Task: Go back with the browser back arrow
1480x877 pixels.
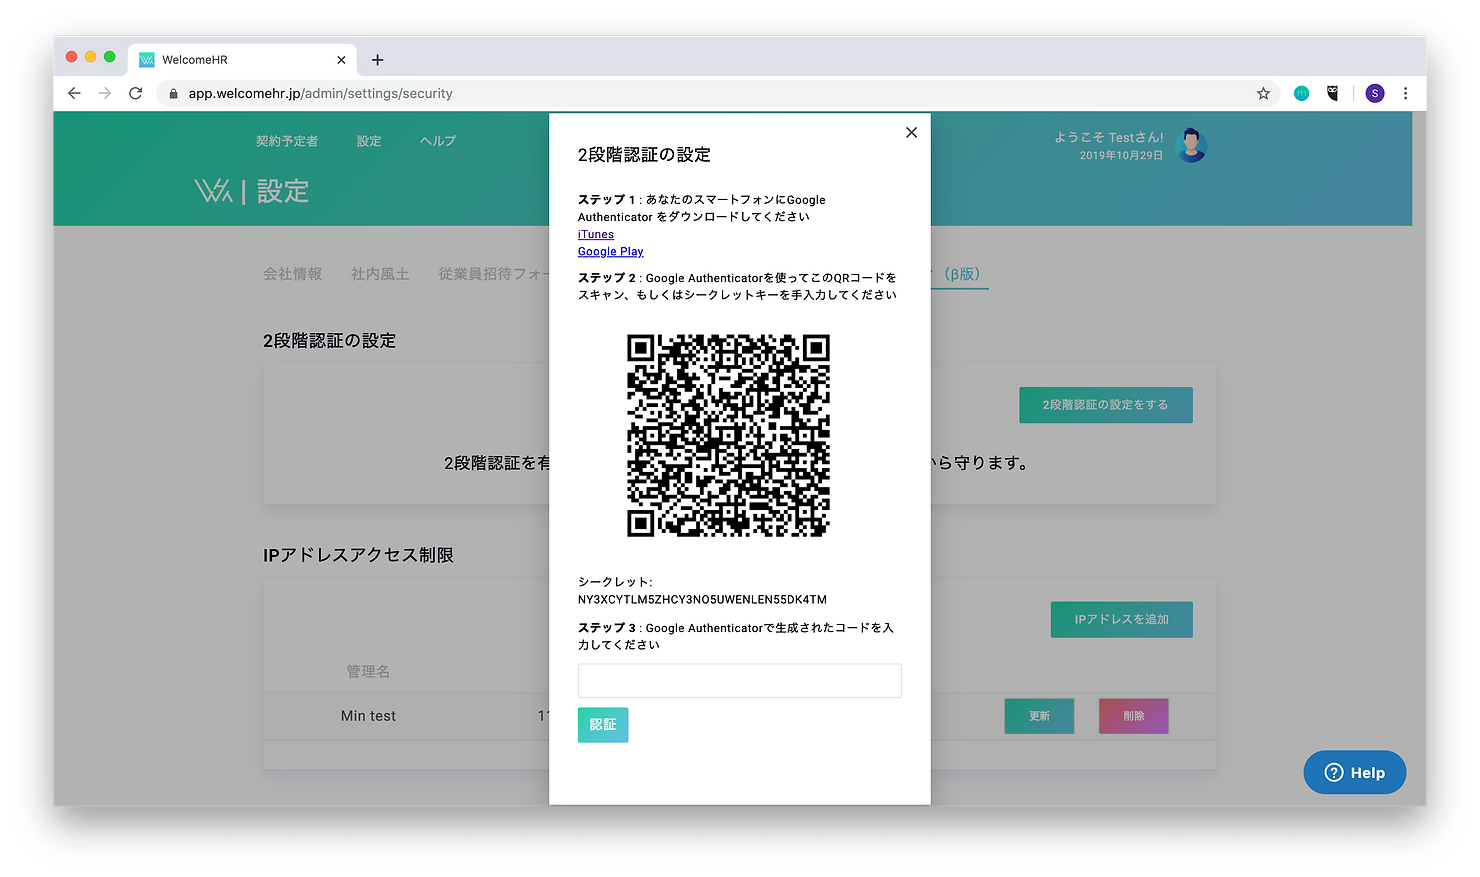Action: coord(74,93)
